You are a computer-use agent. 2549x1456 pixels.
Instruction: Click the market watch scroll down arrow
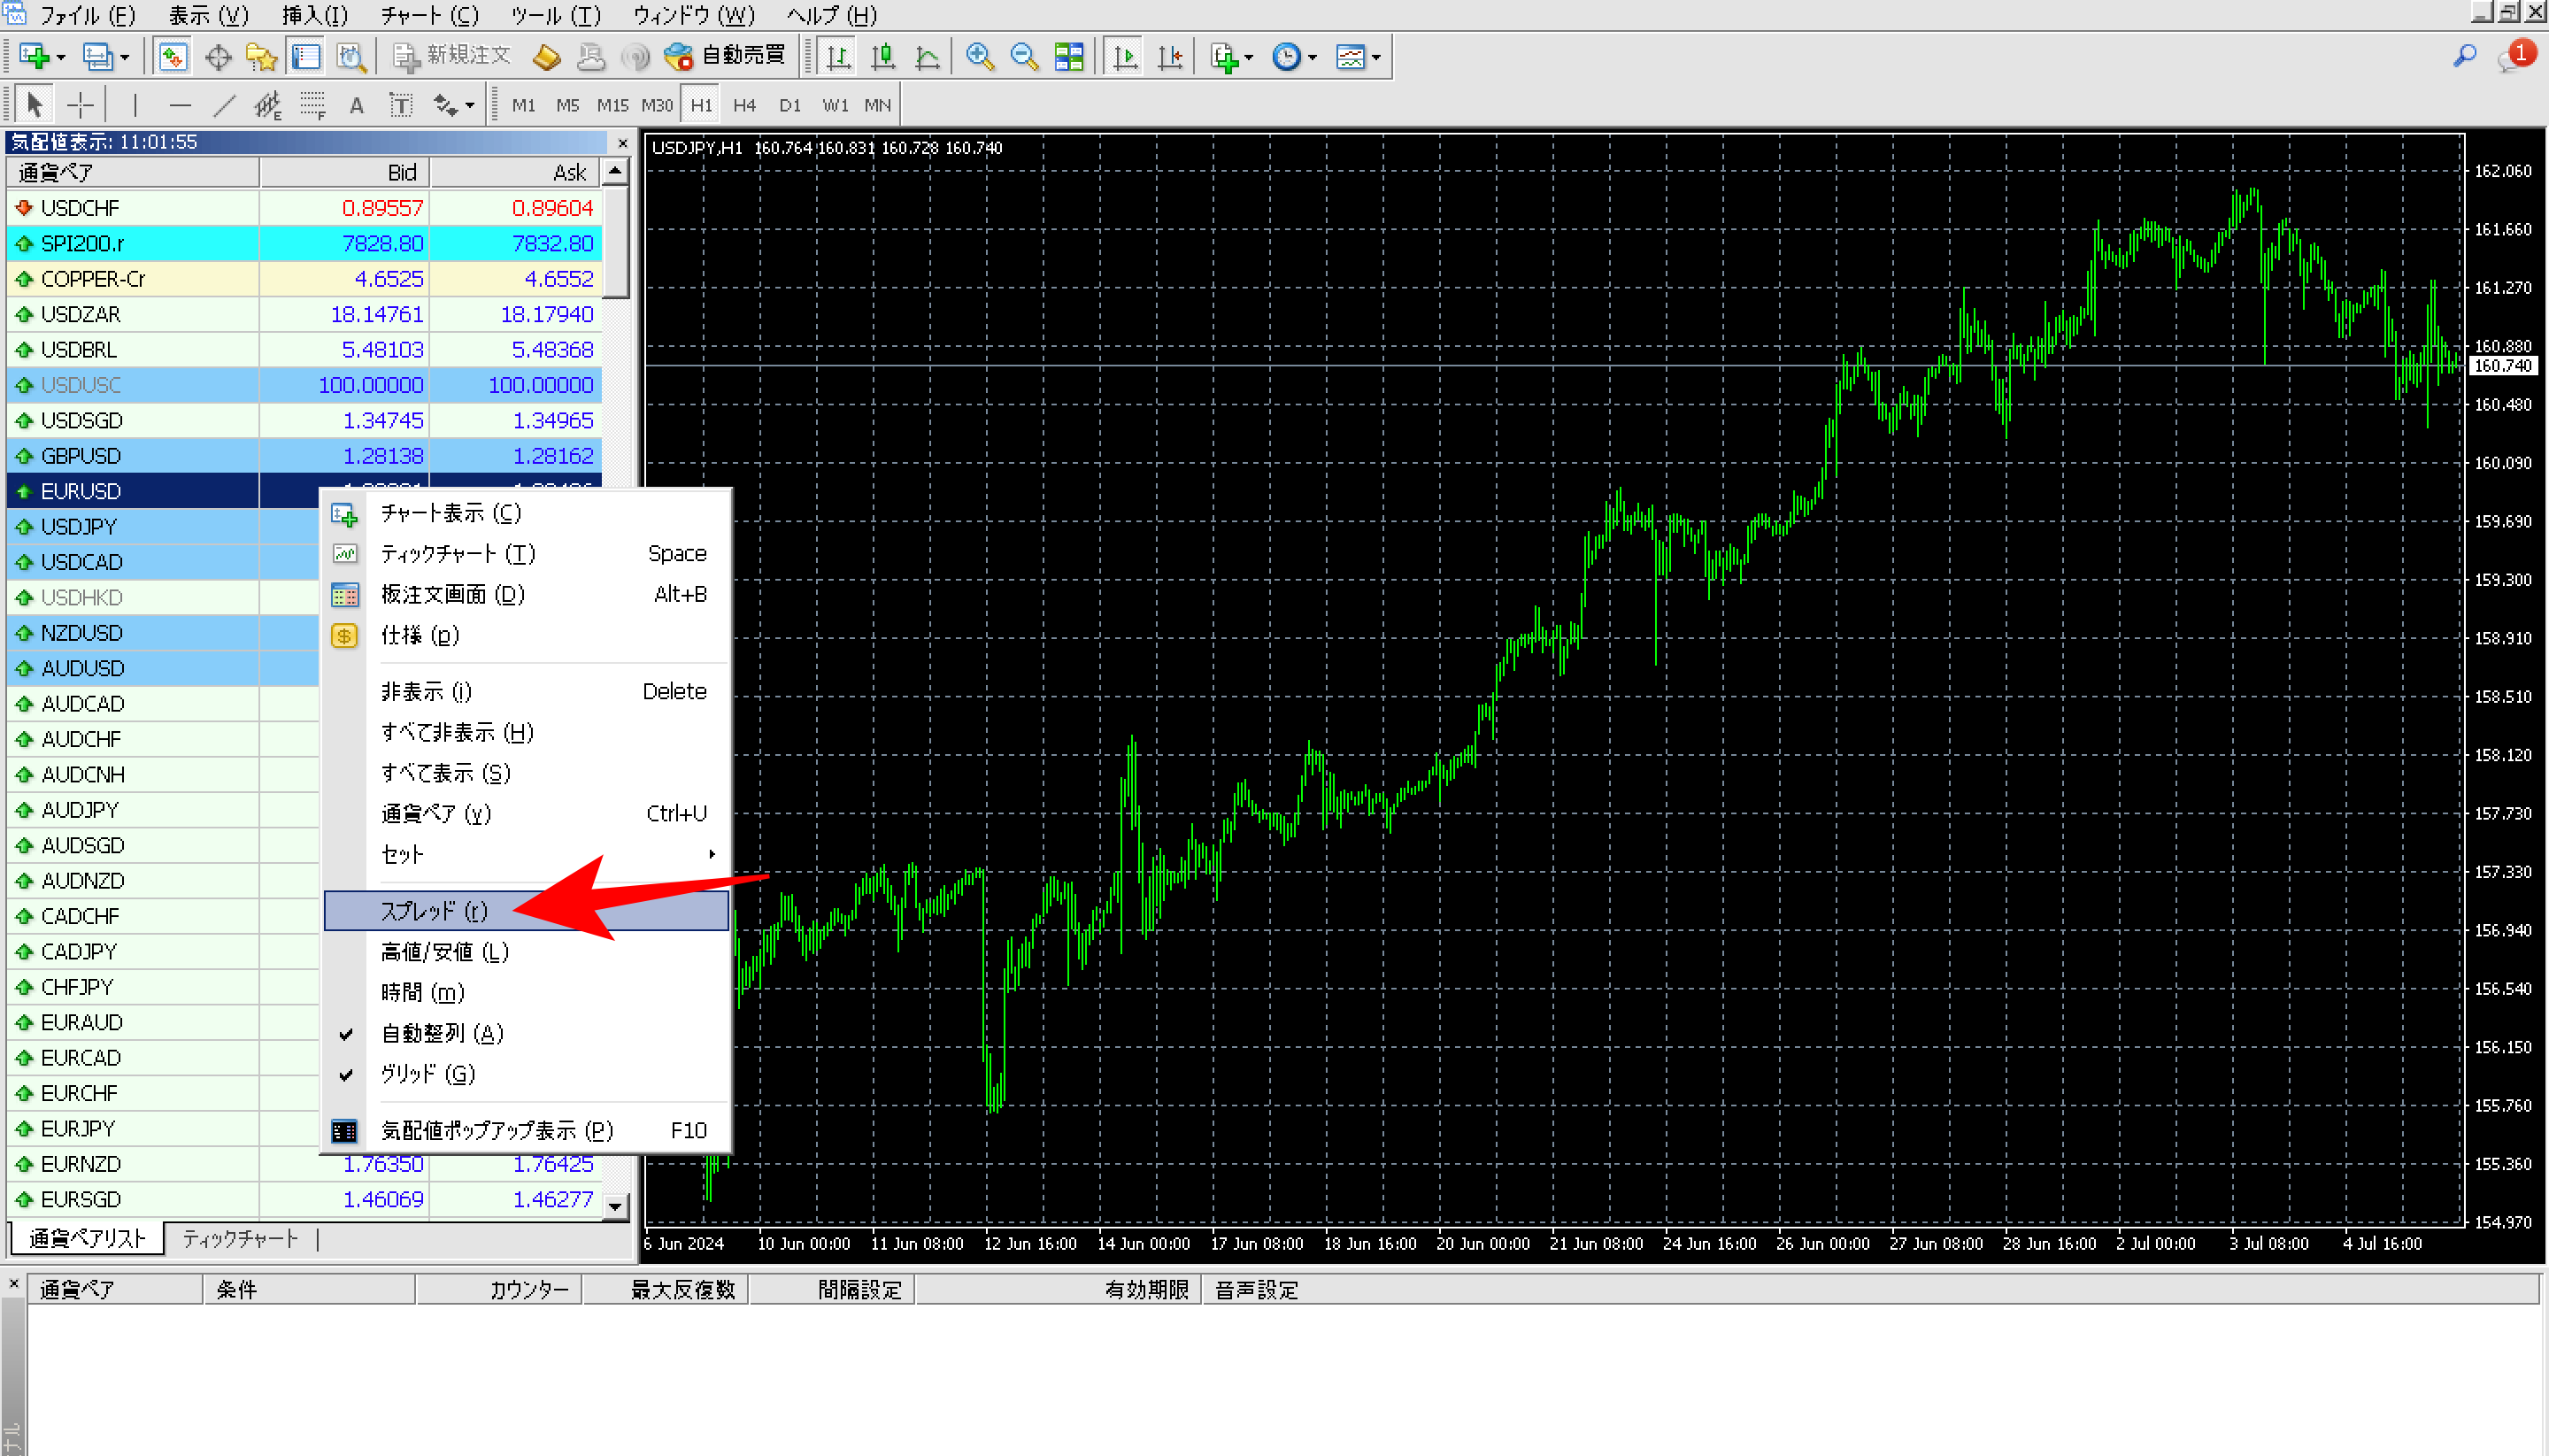tap(615, 1207)
